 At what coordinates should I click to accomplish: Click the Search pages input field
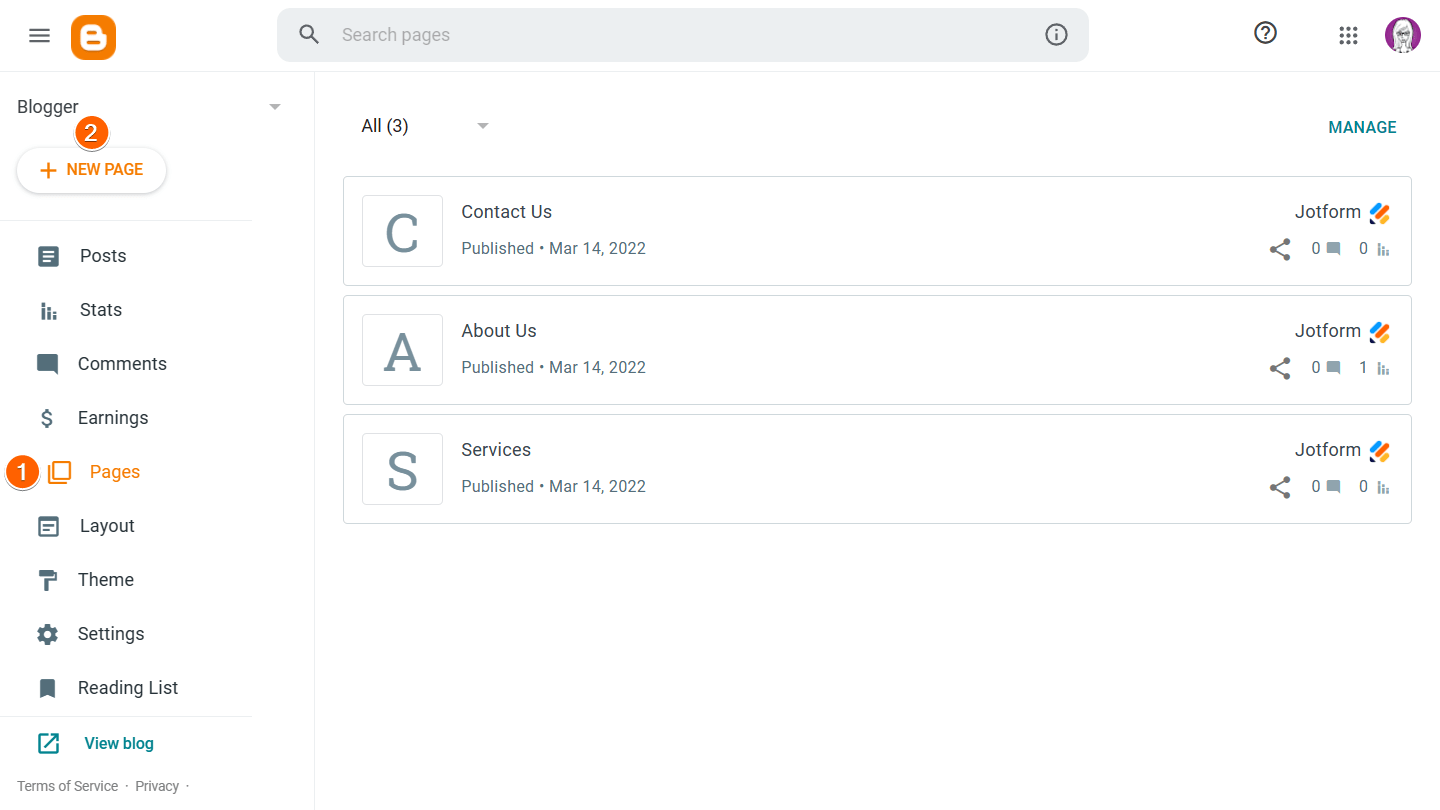(680, 35)
